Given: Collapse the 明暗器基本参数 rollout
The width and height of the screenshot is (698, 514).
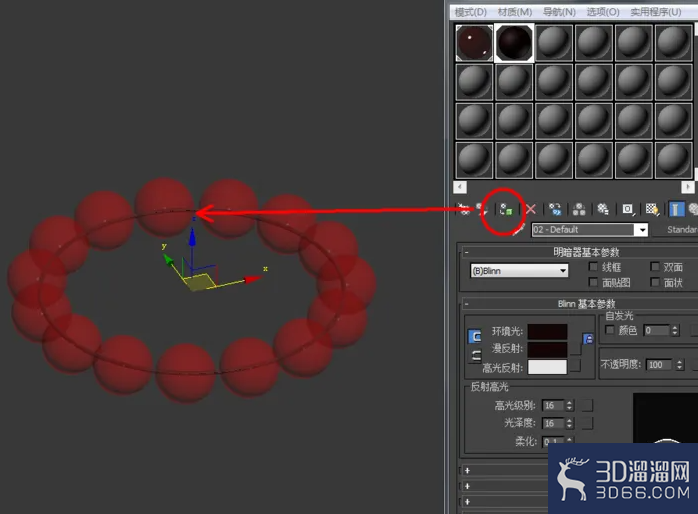Looking at the screenshot, I should [x=467, y=253].
